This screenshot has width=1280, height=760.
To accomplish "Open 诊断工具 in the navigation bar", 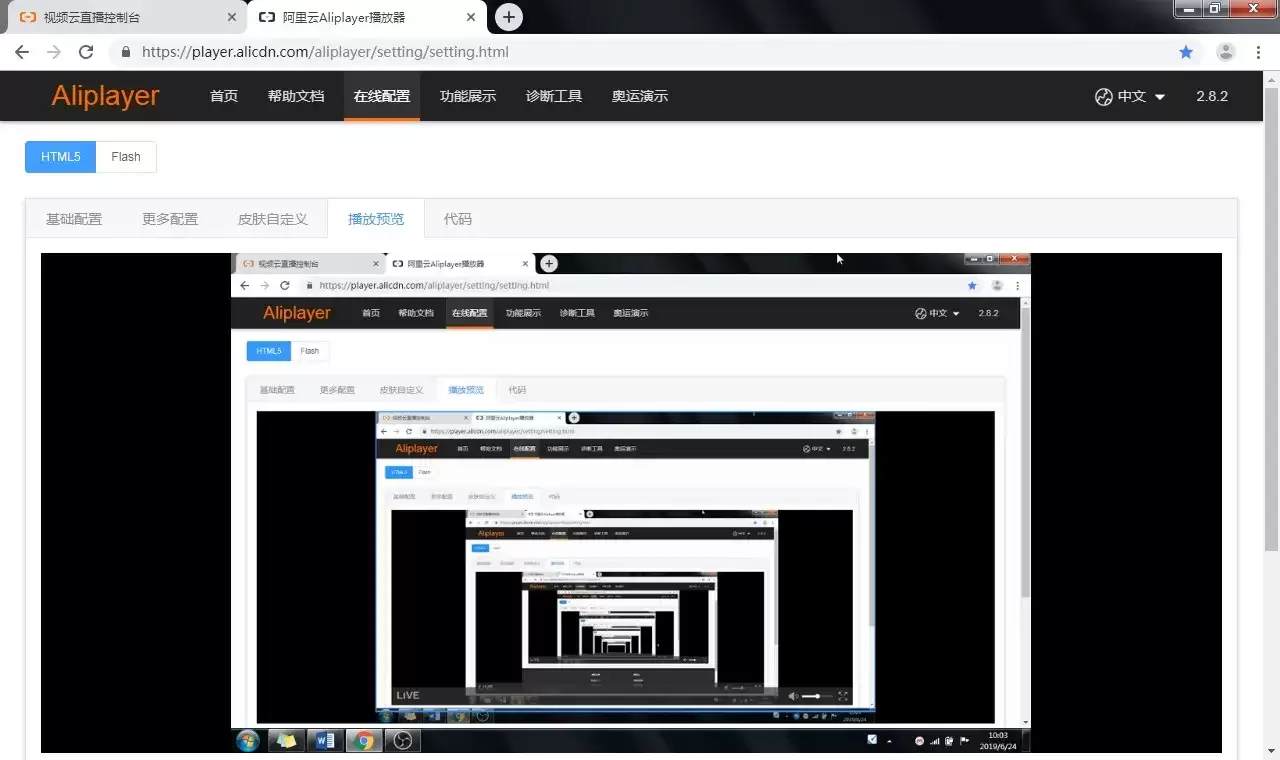I will (554, 97).
